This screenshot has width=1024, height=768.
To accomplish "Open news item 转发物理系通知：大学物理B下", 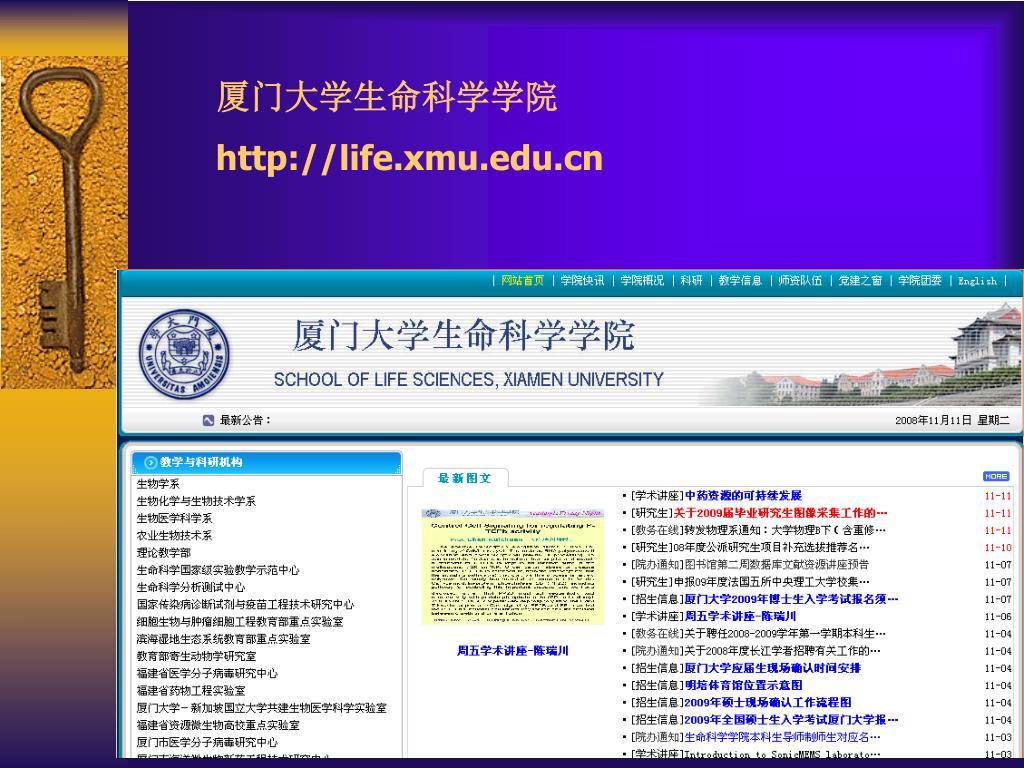I will (x=785, y=530).
